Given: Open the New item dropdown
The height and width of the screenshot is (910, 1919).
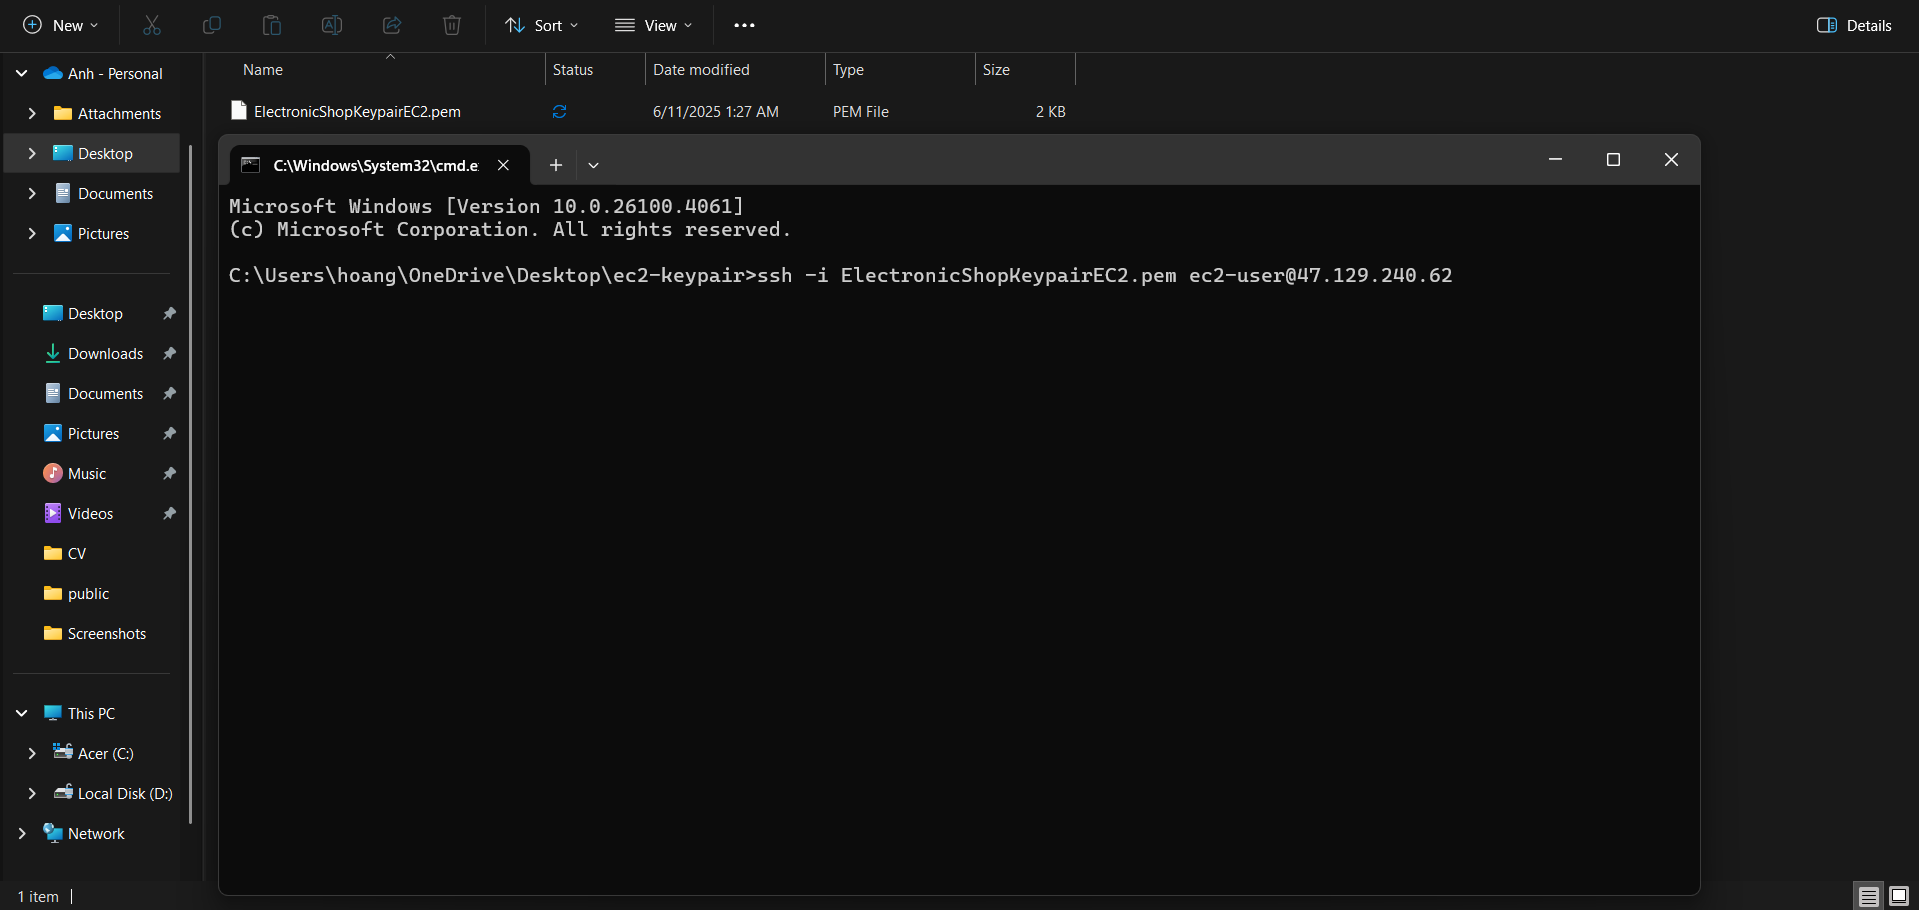Looking at the screenshot, I should (61, 25).
